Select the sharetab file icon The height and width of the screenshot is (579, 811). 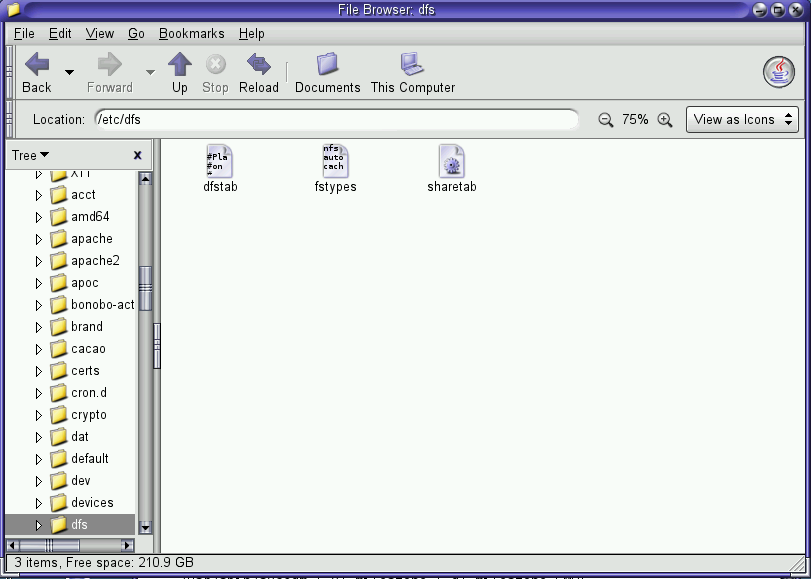[x=452, y=162]
